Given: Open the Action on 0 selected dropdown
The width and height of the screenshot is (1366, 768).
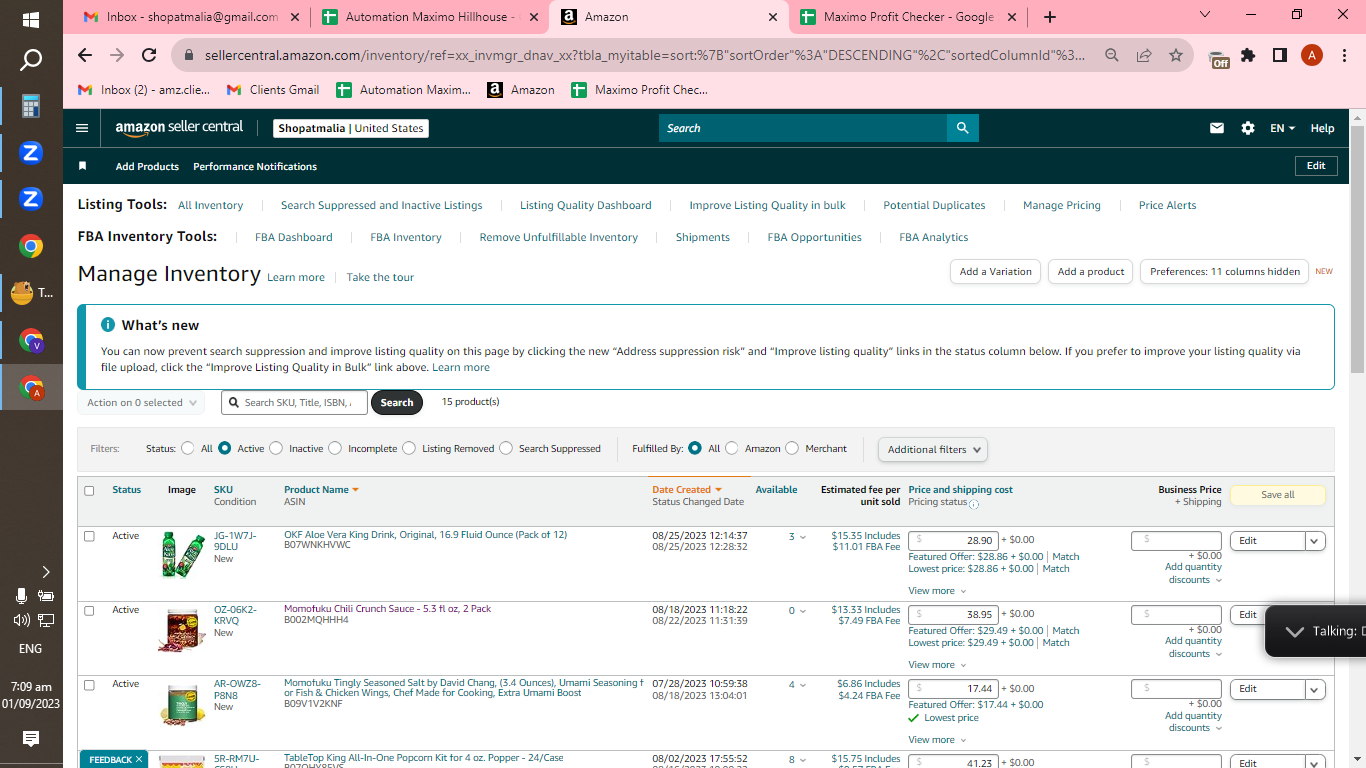Looking at the screenshot, I should (x=141, y=403).
